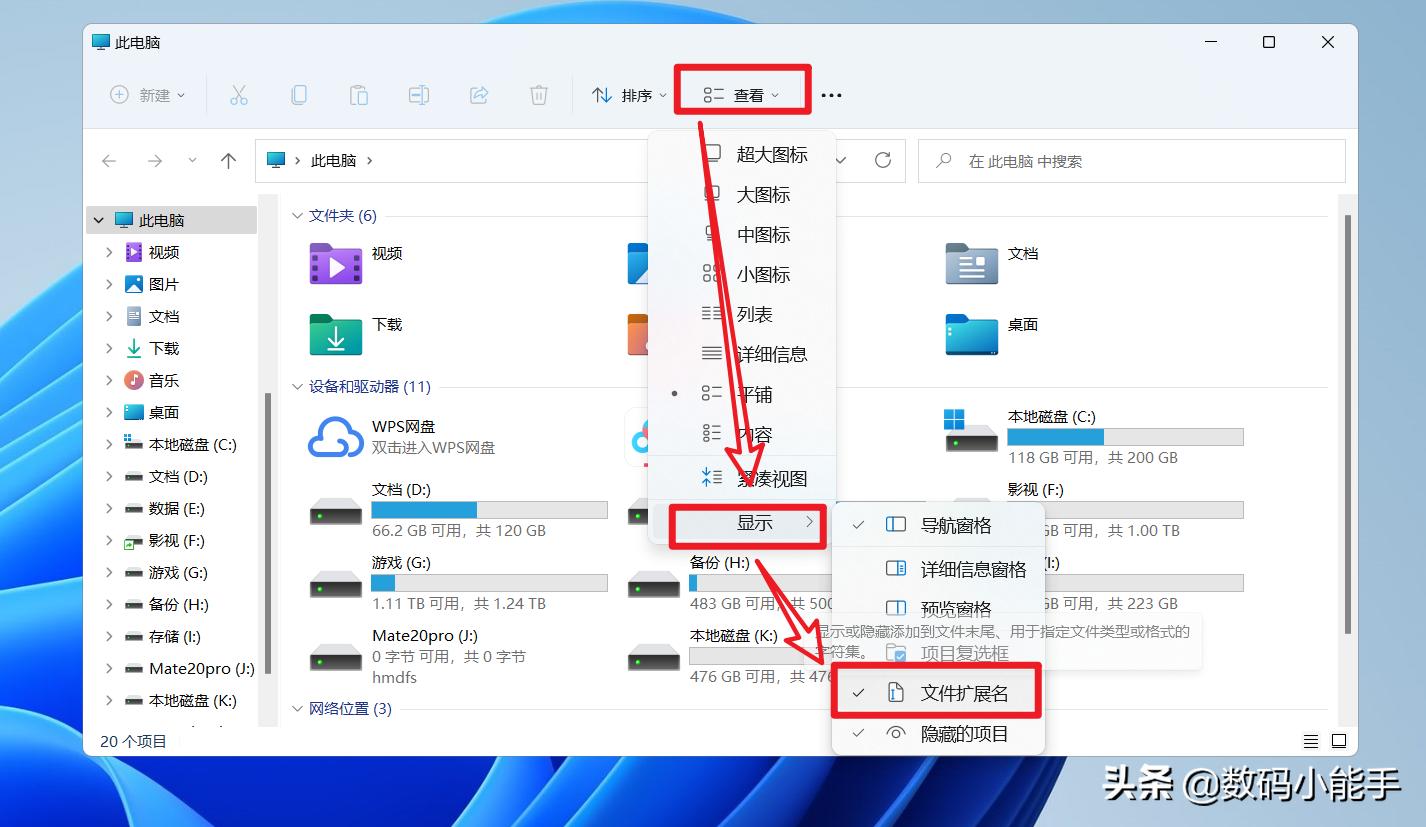Open the 排序 dropdown
This screenshot has width=1426, height=827.
pyautogui.click(x=628, y=94)
